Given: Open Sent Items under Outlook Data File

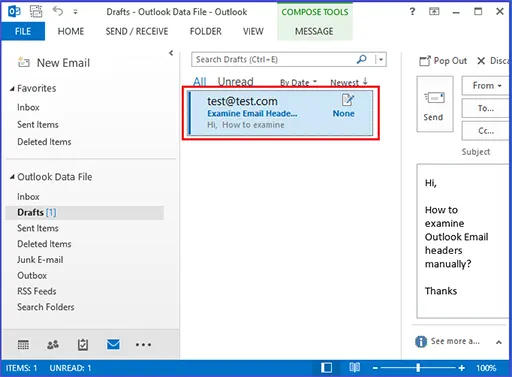Looking at the screenshot, I should [x=38, y=228].
